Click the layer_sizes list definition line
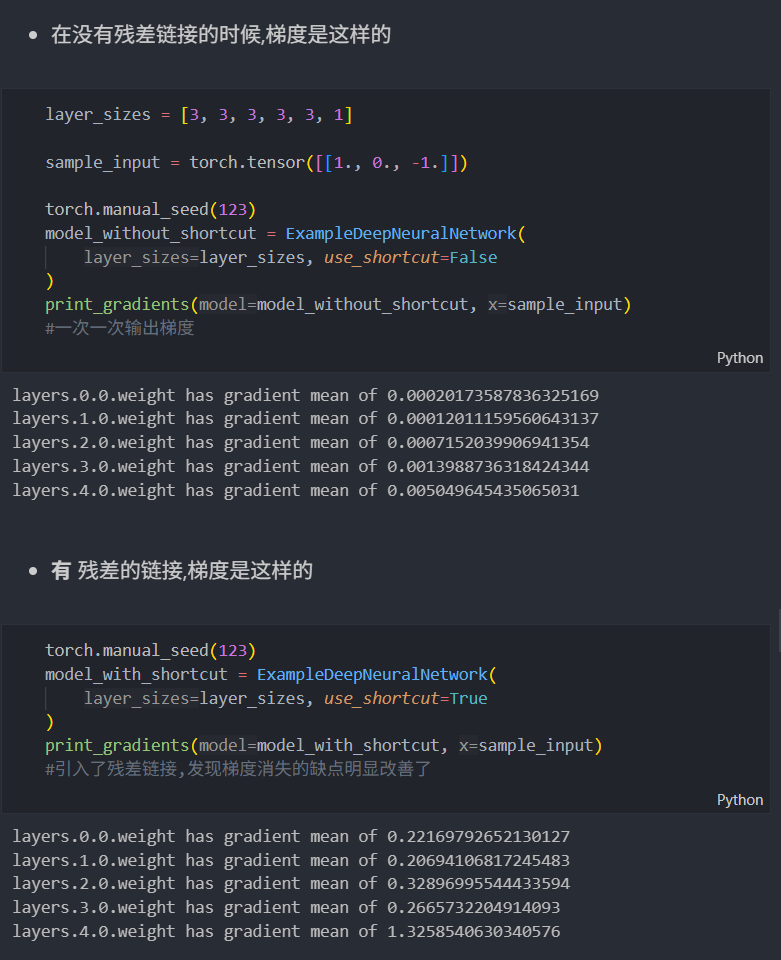Viewport: 781px width, 960px height. (198, 115)
